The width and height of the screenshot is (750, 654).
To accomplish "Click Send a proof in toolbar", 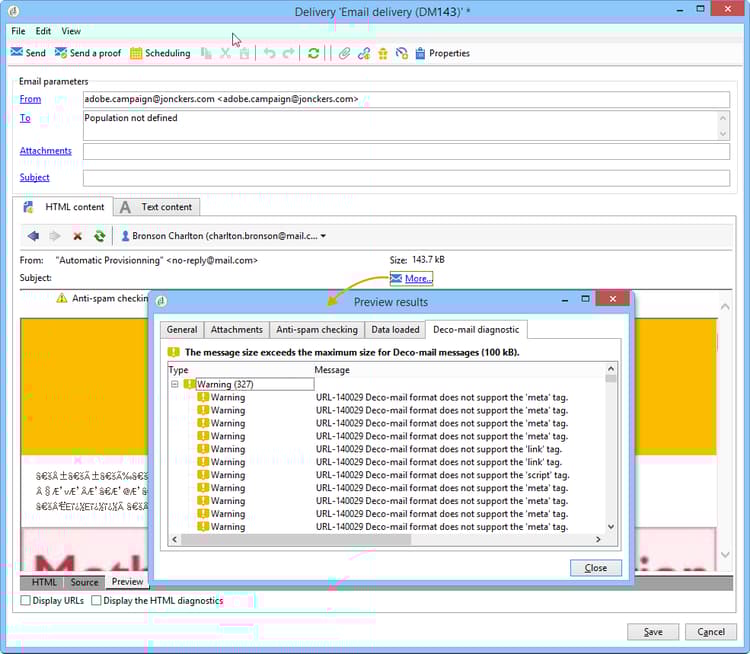I will click(x=87, y=53).
